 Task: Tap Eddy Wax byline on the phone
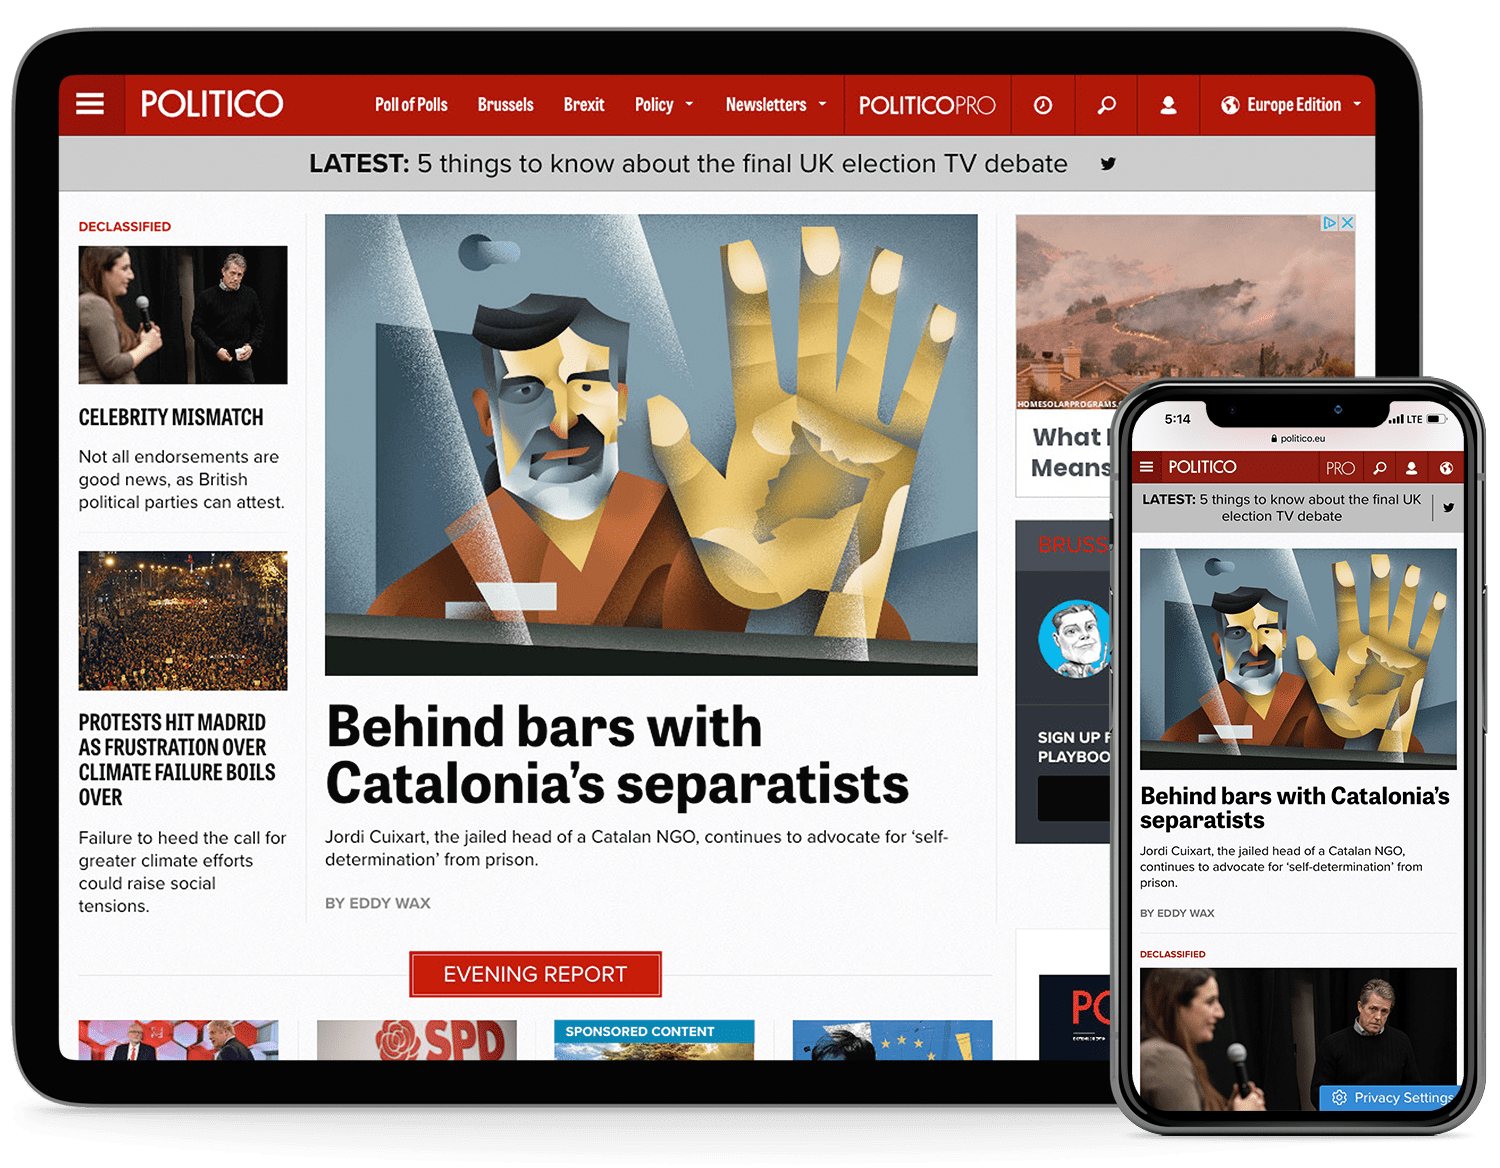[x=1177, y=913]
